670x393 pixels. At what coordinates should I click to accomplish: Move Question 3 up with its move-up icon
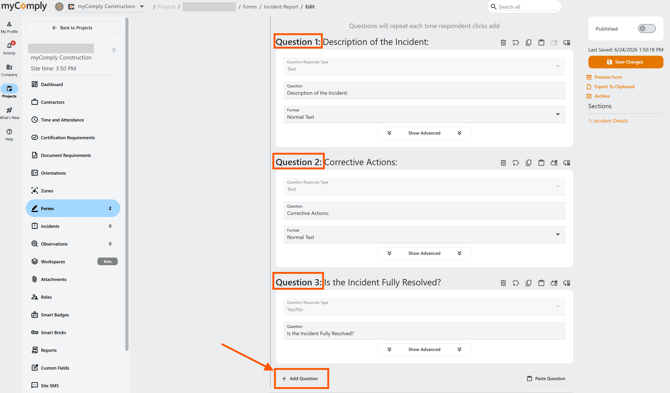[554, 283]
